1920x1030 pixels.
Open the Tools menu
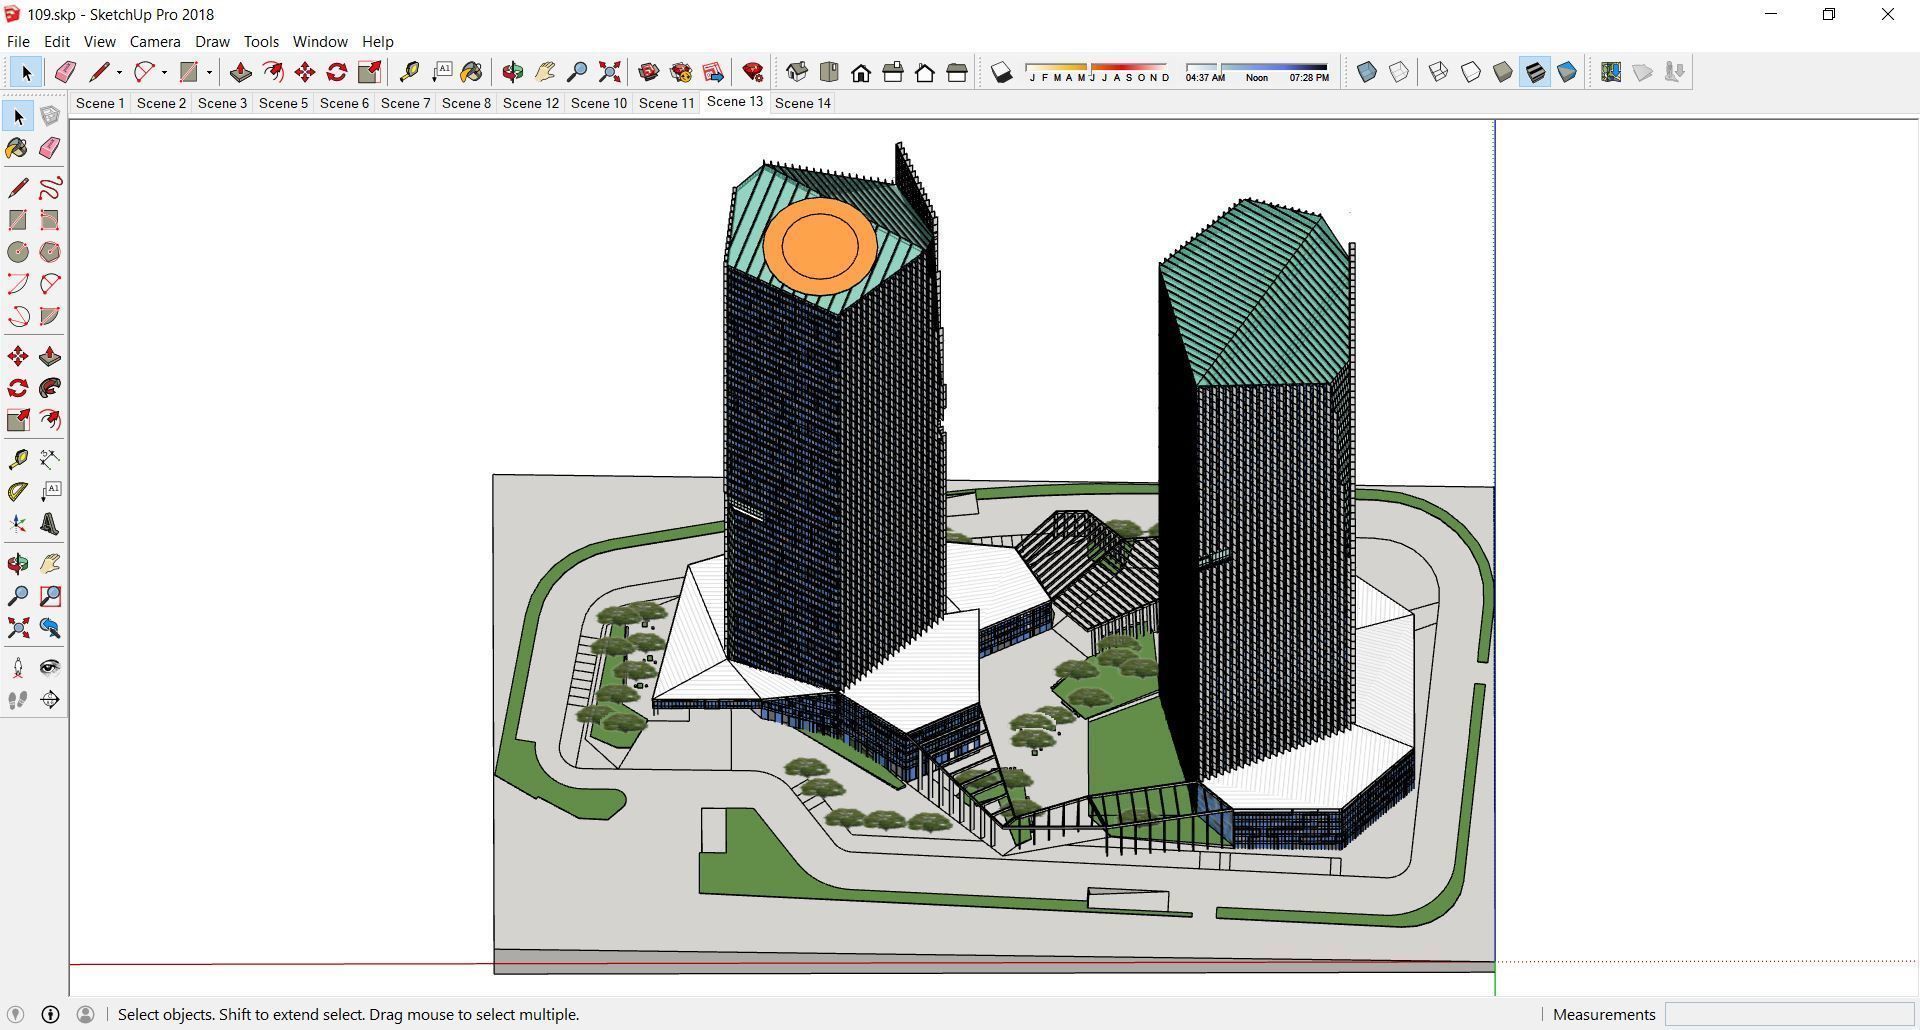point(261,41)
